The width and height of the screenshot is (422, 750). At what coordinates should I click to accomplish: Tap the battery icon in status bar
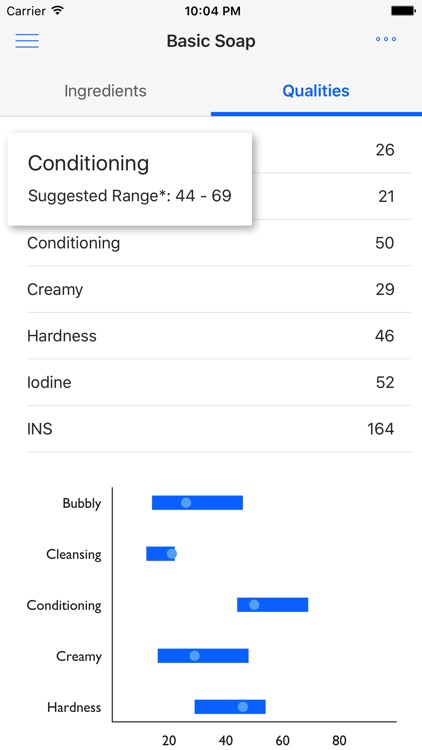[x=403, y=11]
